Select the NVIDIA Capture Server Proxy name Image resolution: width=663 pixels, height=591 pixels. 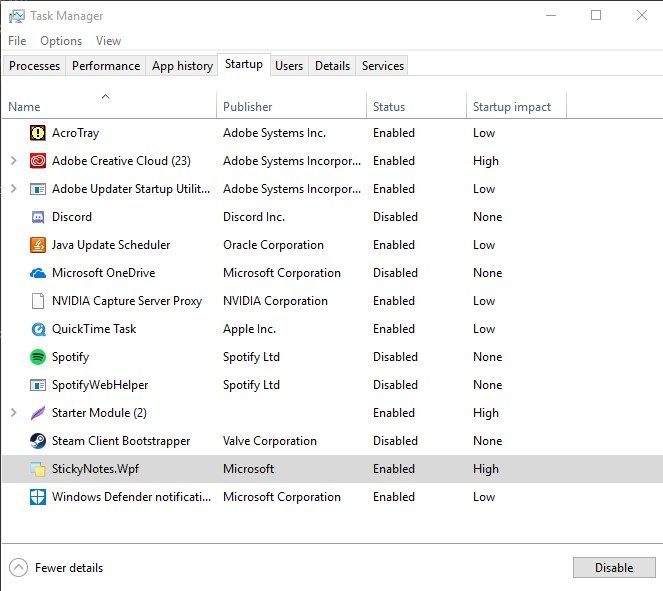tap(127, 301)
